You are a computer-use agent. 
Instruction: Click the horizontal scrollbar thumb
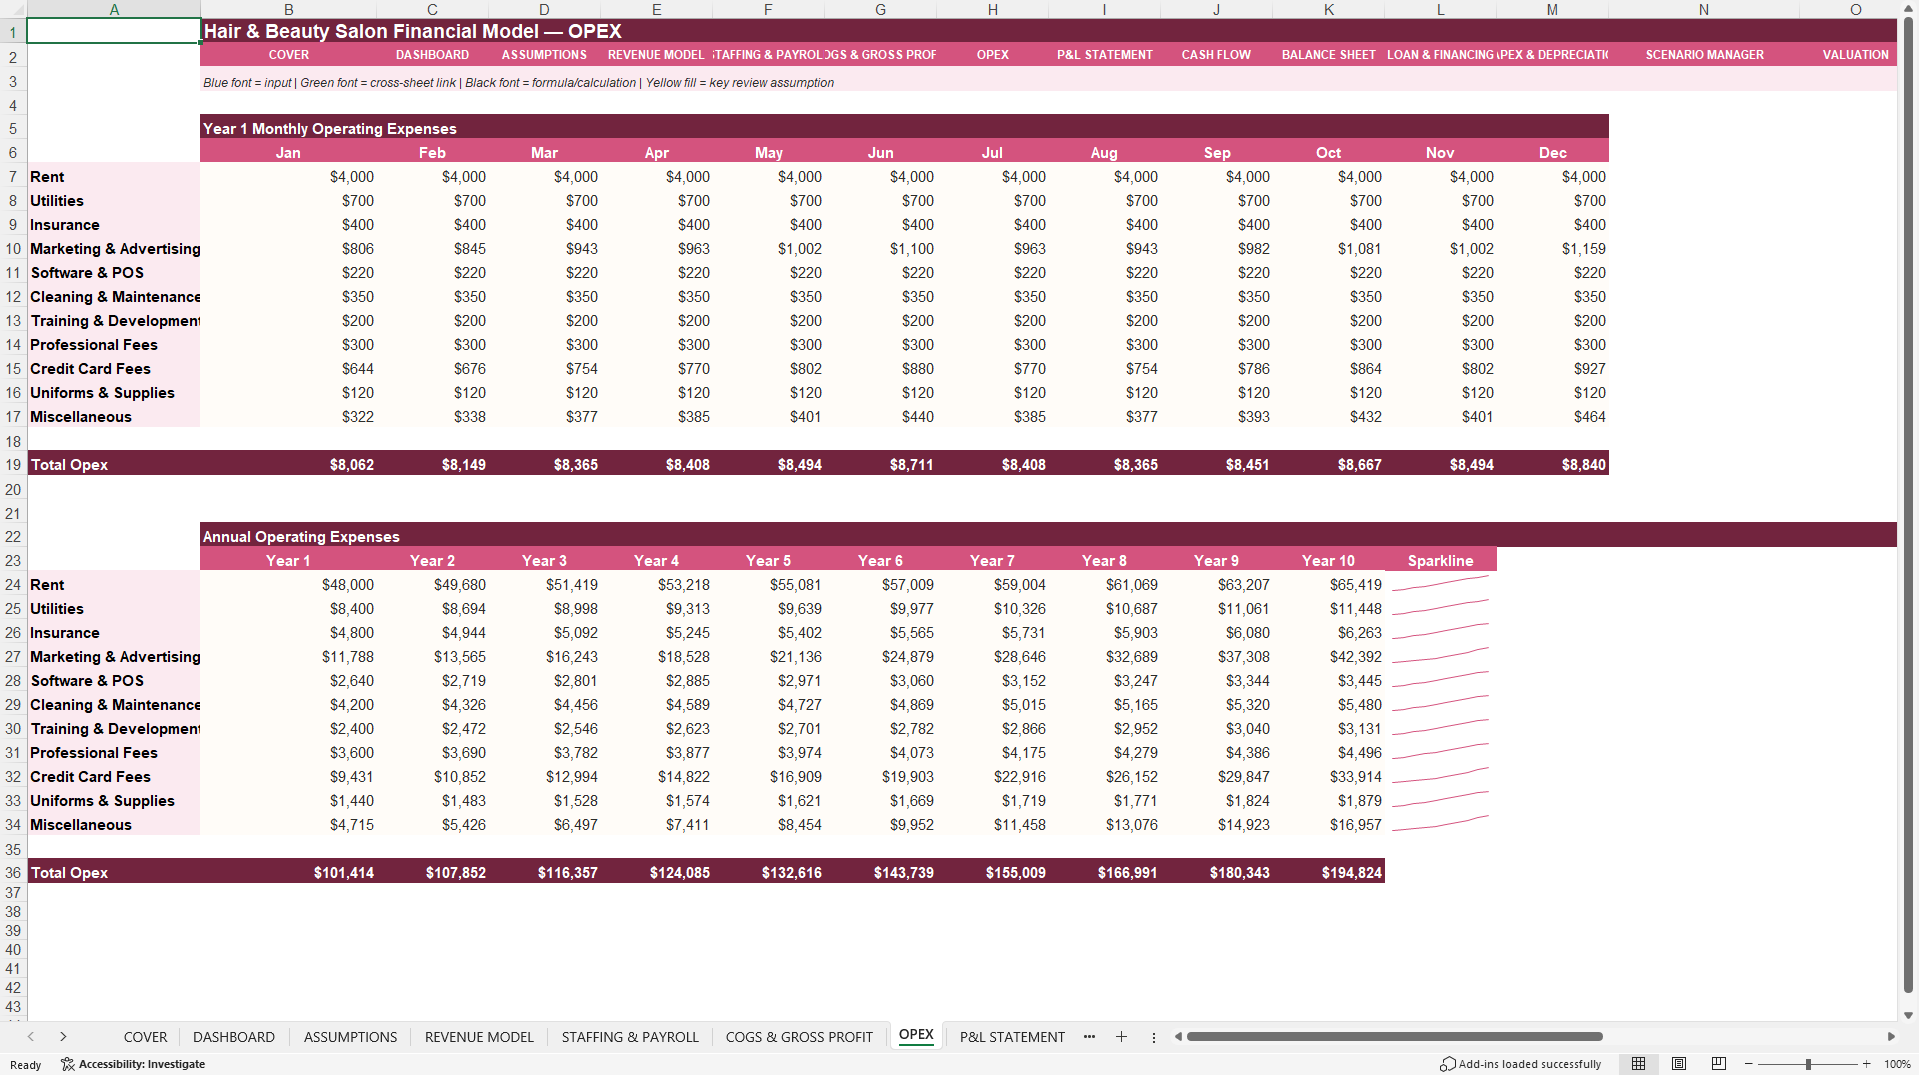click(1394, 1037)
